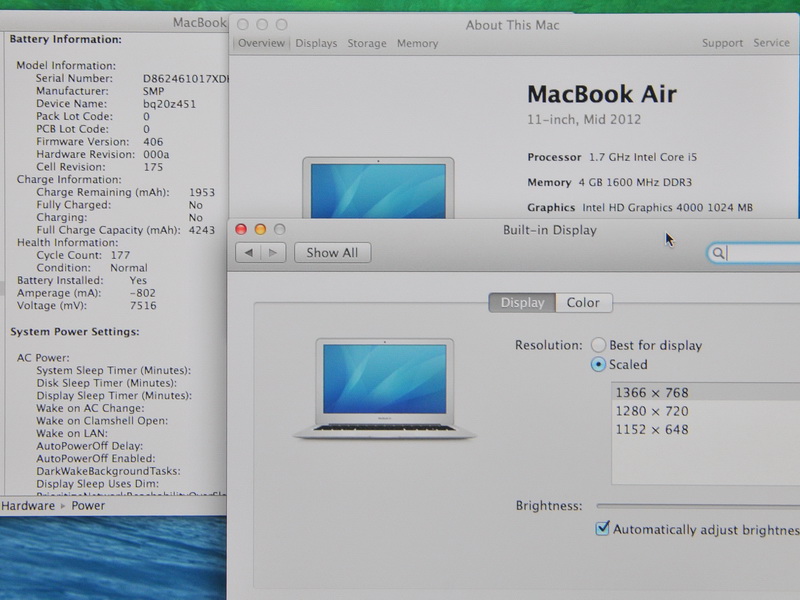
Task: Go forward with the right arrow button
Action: (273, 253)
